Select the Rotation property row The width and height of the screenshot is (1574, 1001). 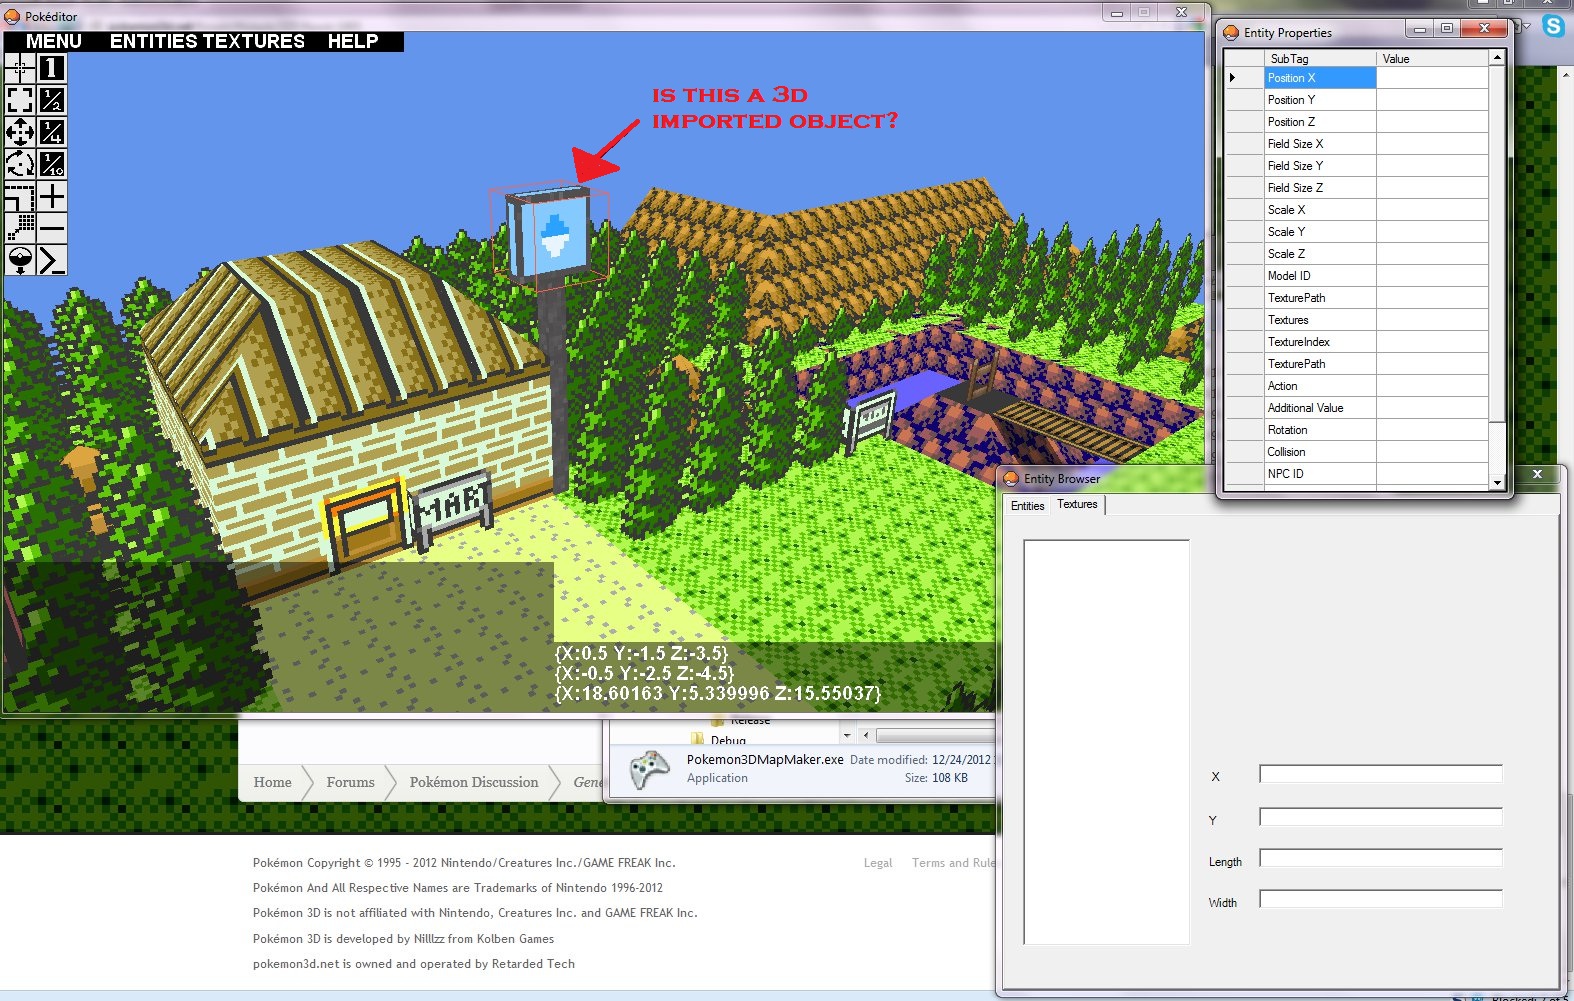[x=1356, y=430]
